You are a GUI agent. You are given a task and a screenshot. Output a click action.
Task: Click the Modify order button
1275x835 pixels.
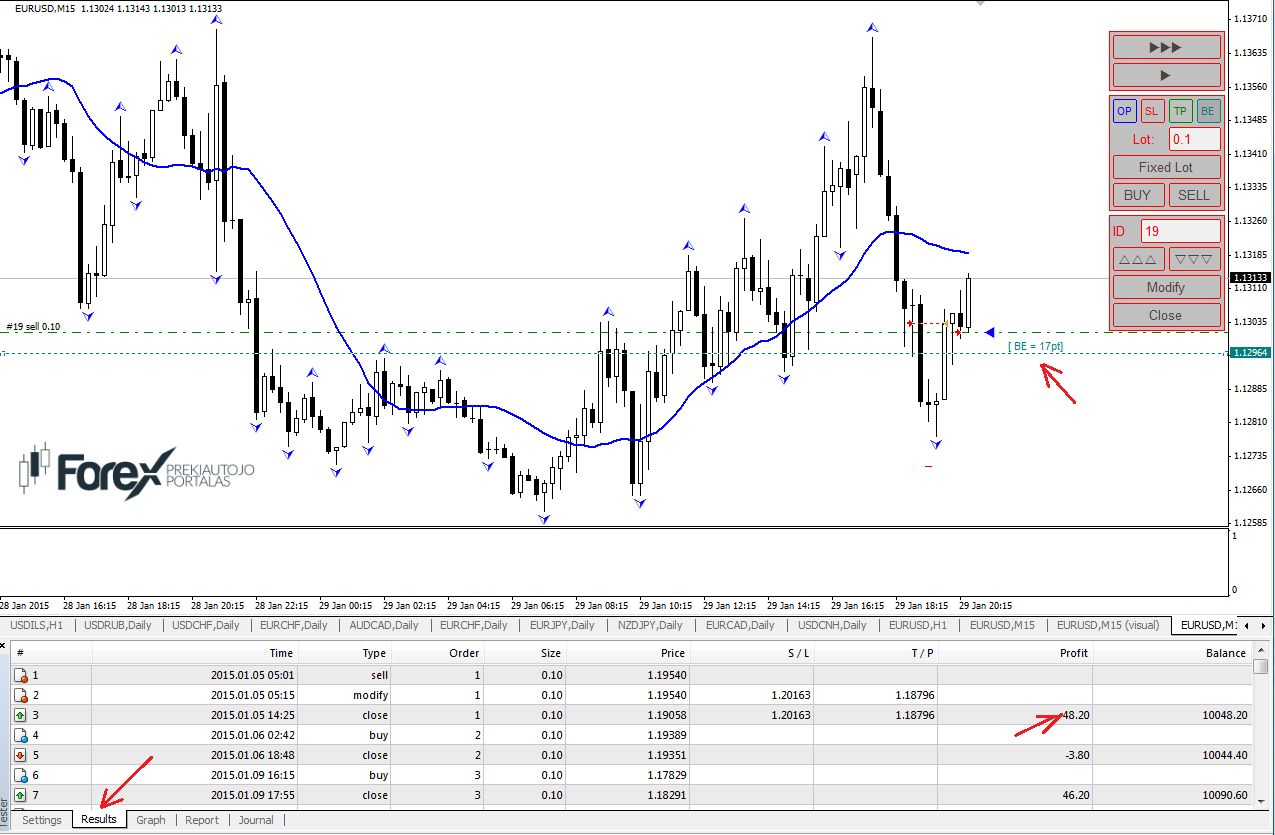point(1166,287)
